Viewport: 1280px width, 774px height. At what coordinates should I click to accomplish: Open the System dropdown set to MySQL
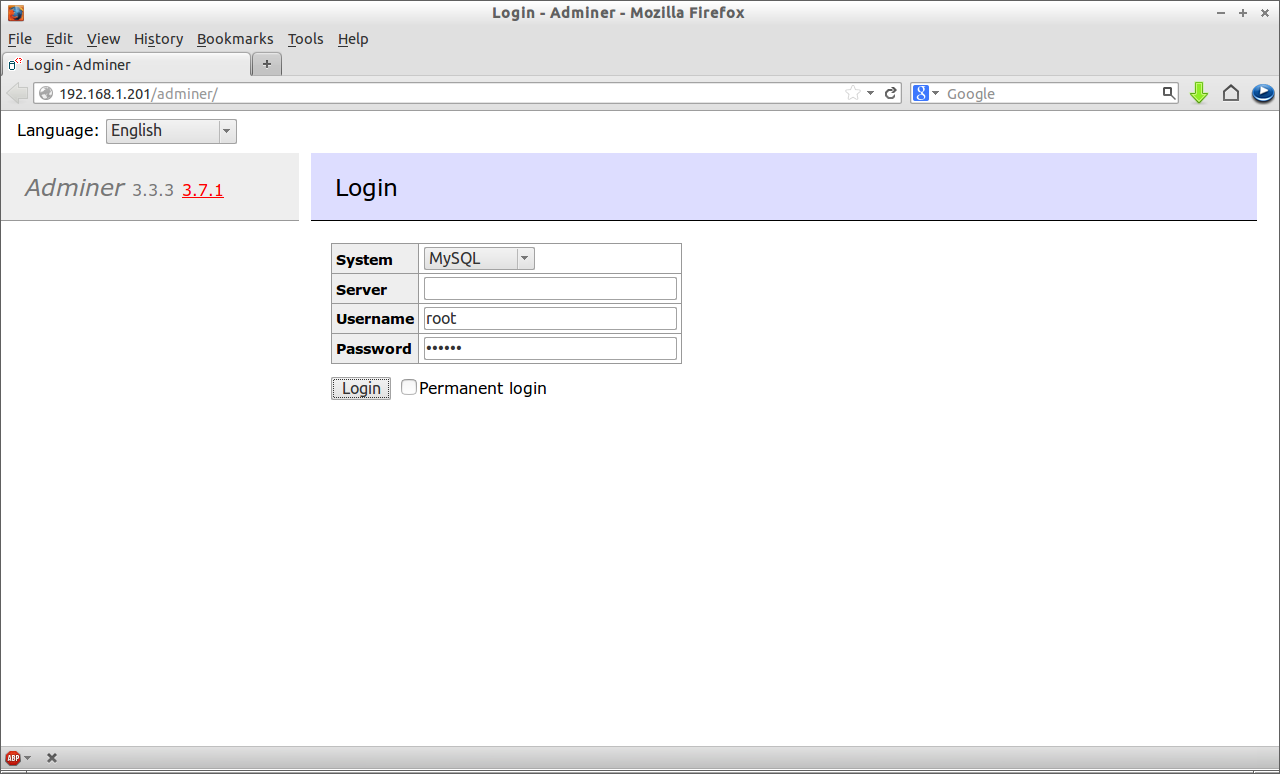tap(479, 259)
